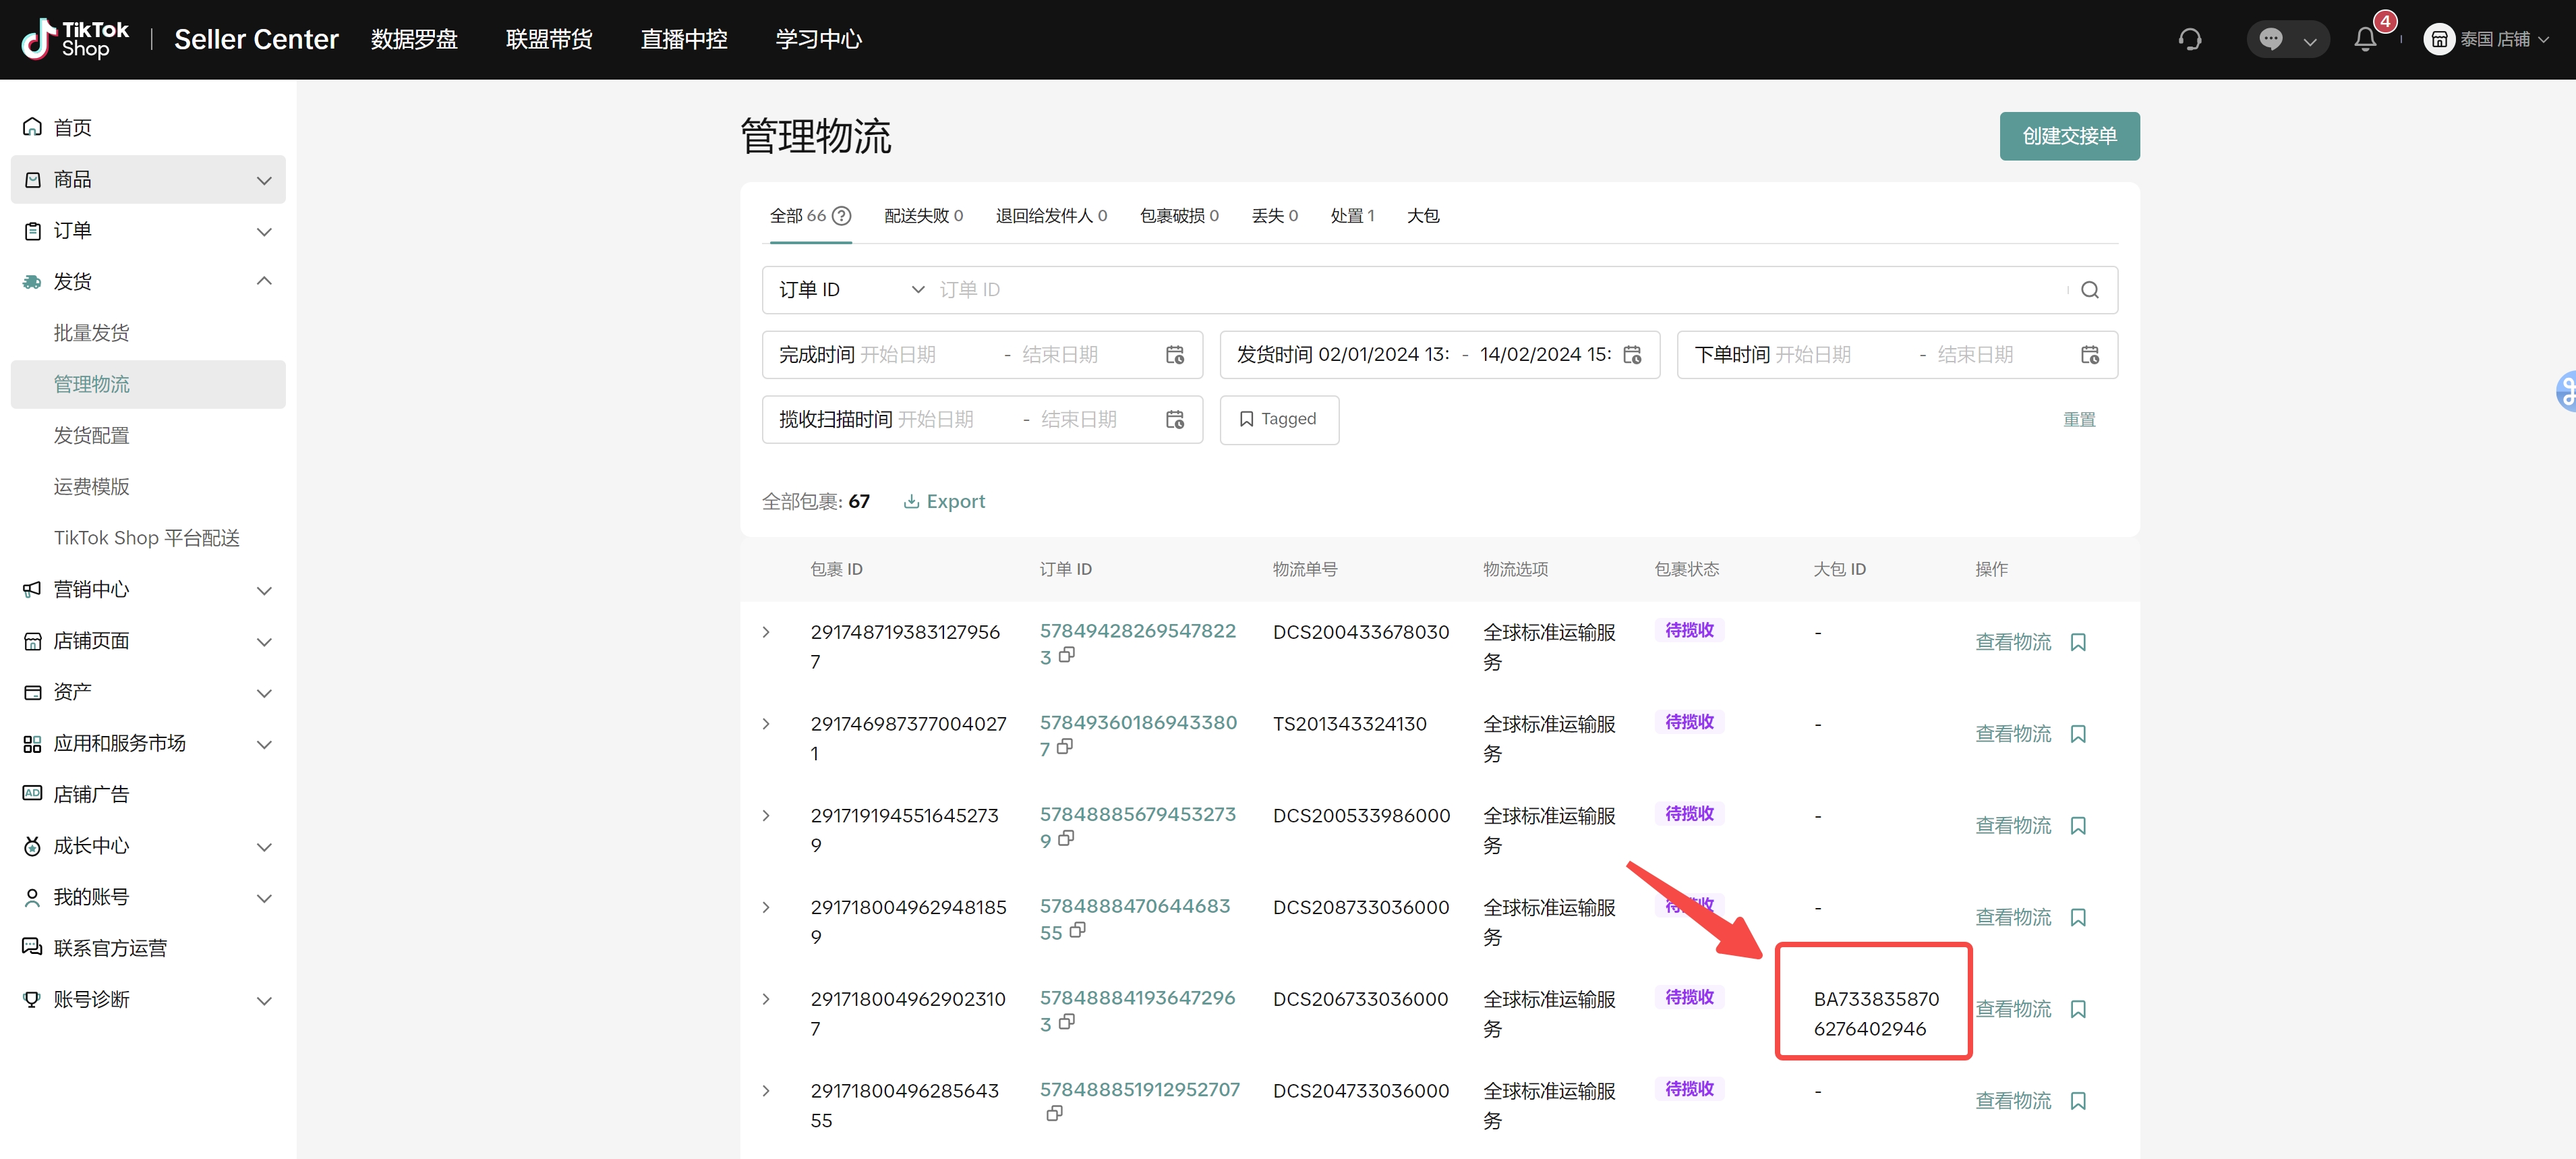The height and width of the screenshot is (1159, 2576).
Task: Click the search magnifier in order ID field
Action: (x=2089, y=290)
